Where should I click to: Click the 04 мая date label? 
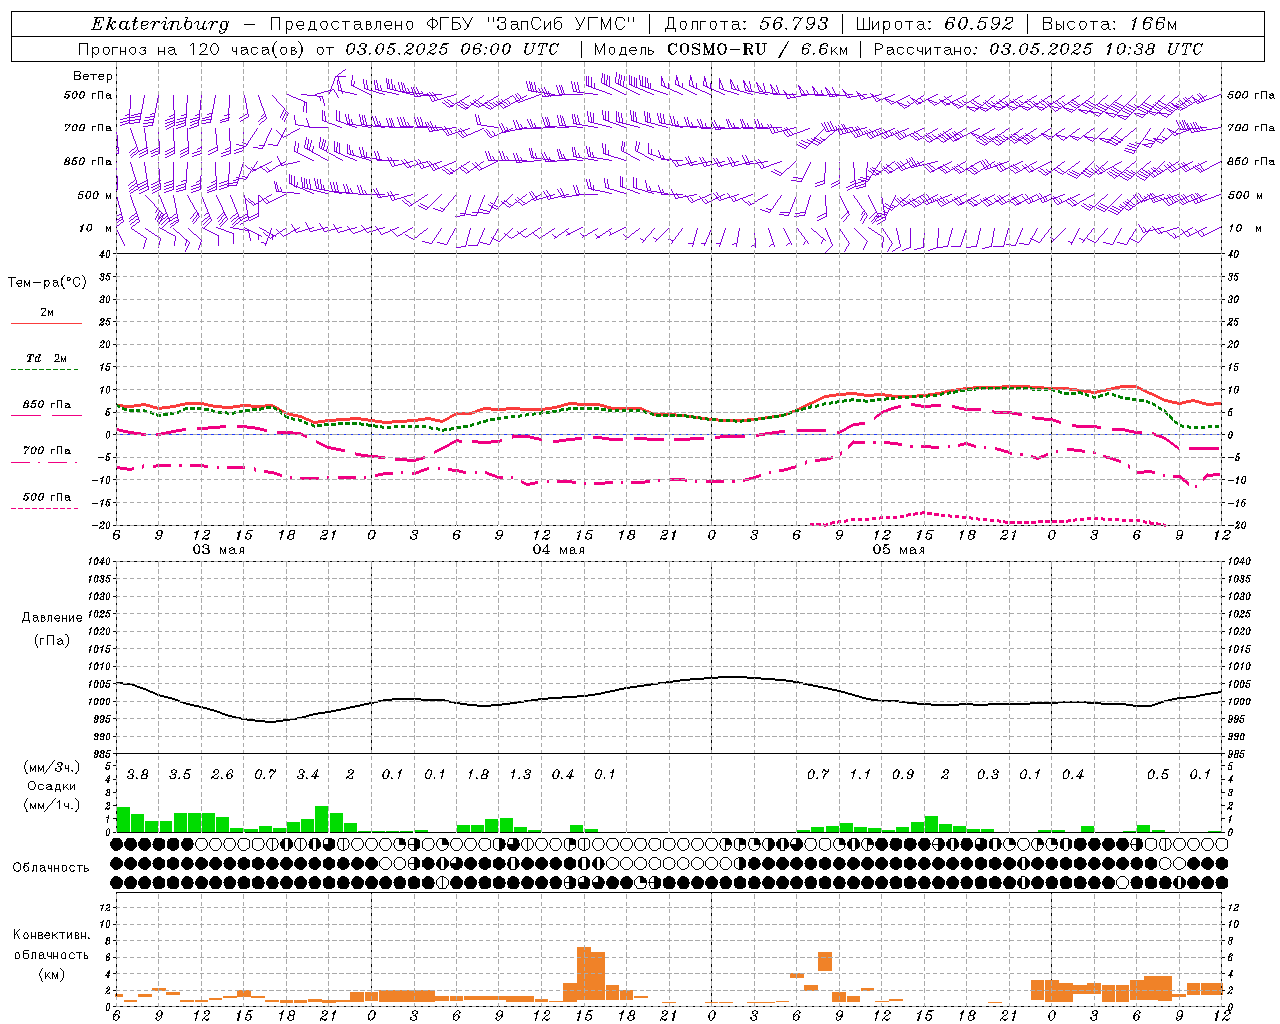558,549
